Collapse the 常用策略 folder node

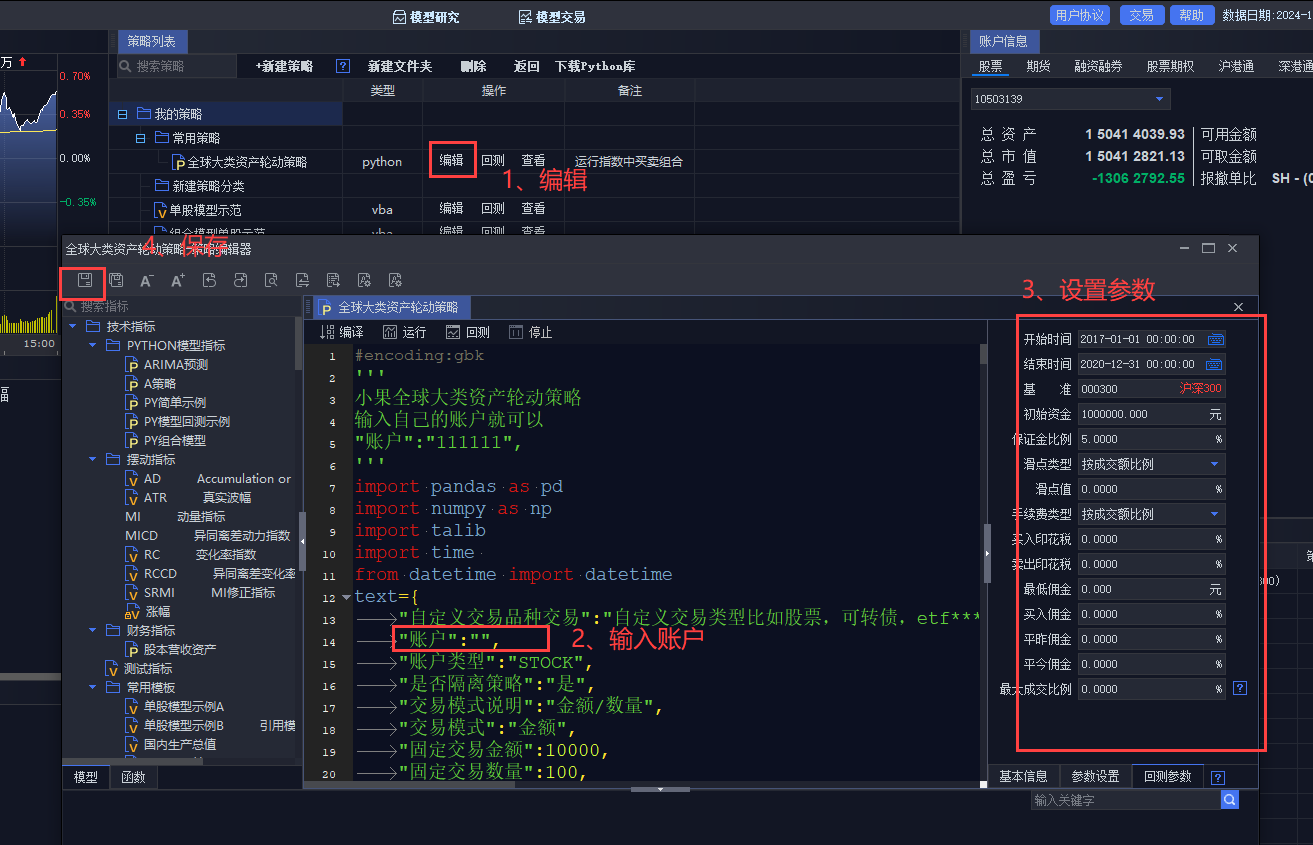click(x=142, y=138)
